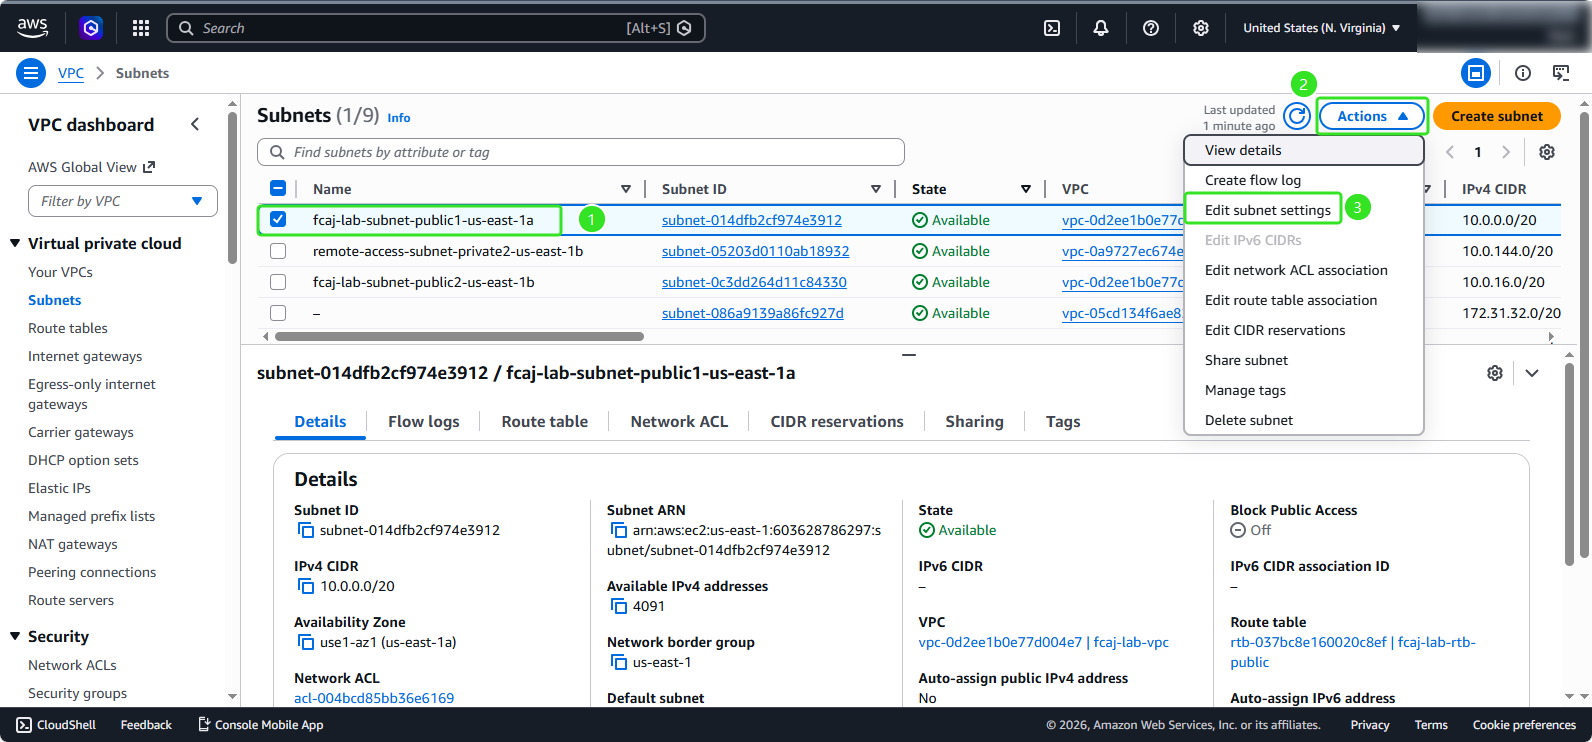Viewport: 1592px width, 742px height.
Task: Toggle the side navigation hamburger menu
Action: pyautogui.click(x=31, y=73)
